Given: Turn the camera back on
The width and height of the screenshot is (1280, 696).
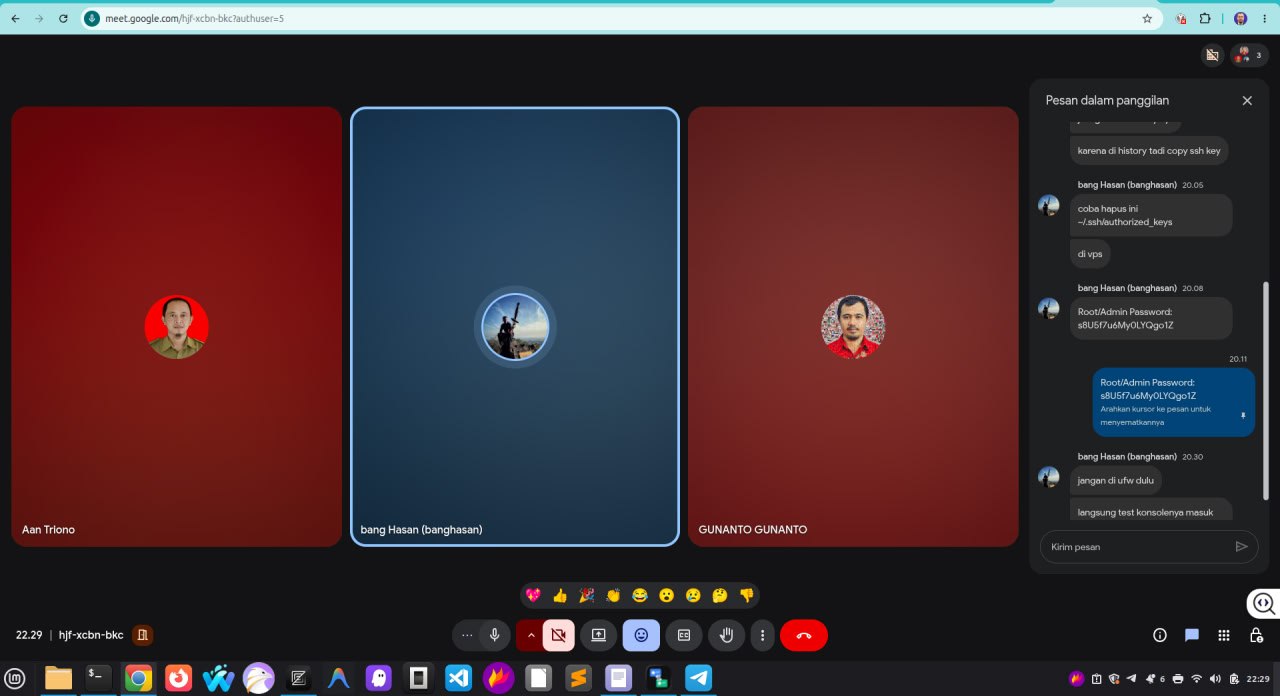Looking at the screenshot, I should (x=559, y=635).
